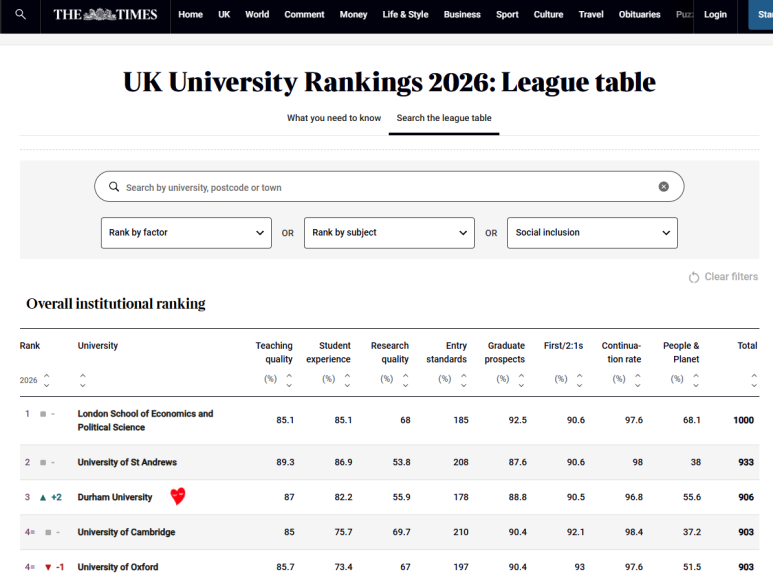Expand the Social inclusion dropdown
Image resolution: width=773 pixels, height=574 pixels.
coord(592,233)
